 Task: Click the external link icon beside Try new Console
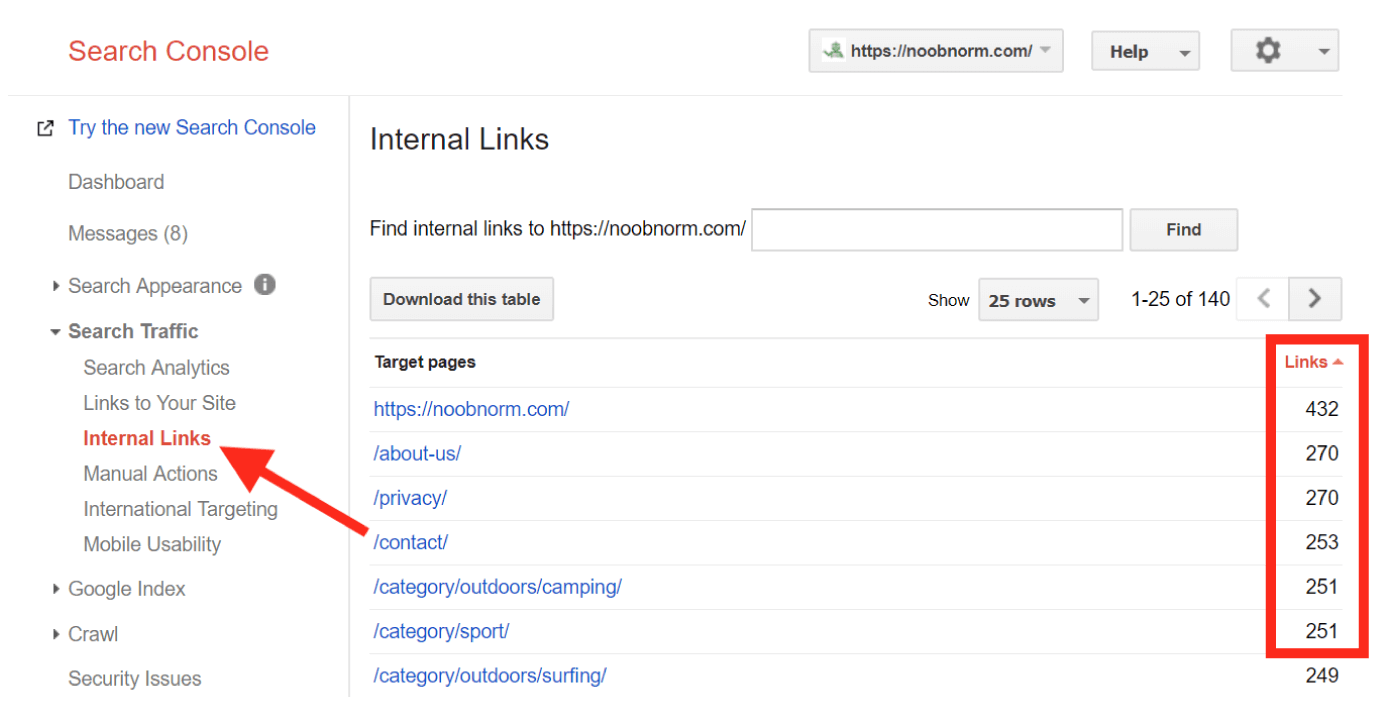(x=45, y=128)
